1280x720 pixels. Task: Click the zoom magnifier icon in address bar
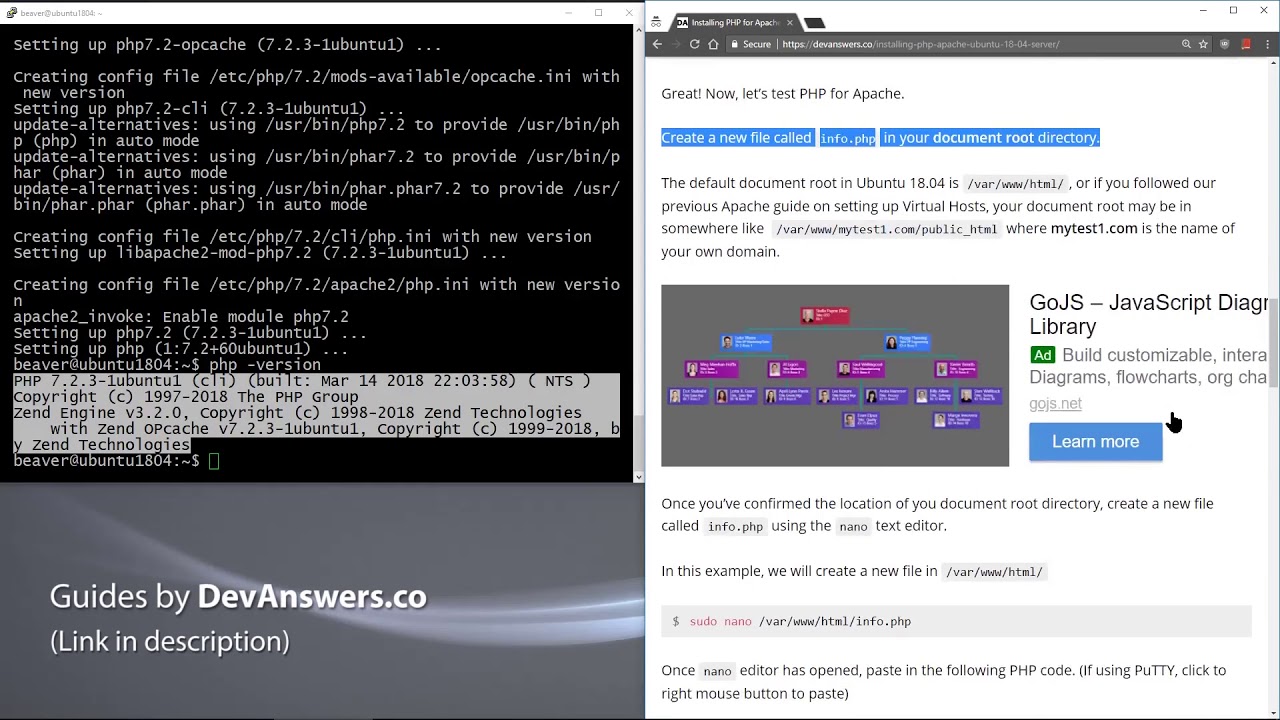[x=1186, y=44]
